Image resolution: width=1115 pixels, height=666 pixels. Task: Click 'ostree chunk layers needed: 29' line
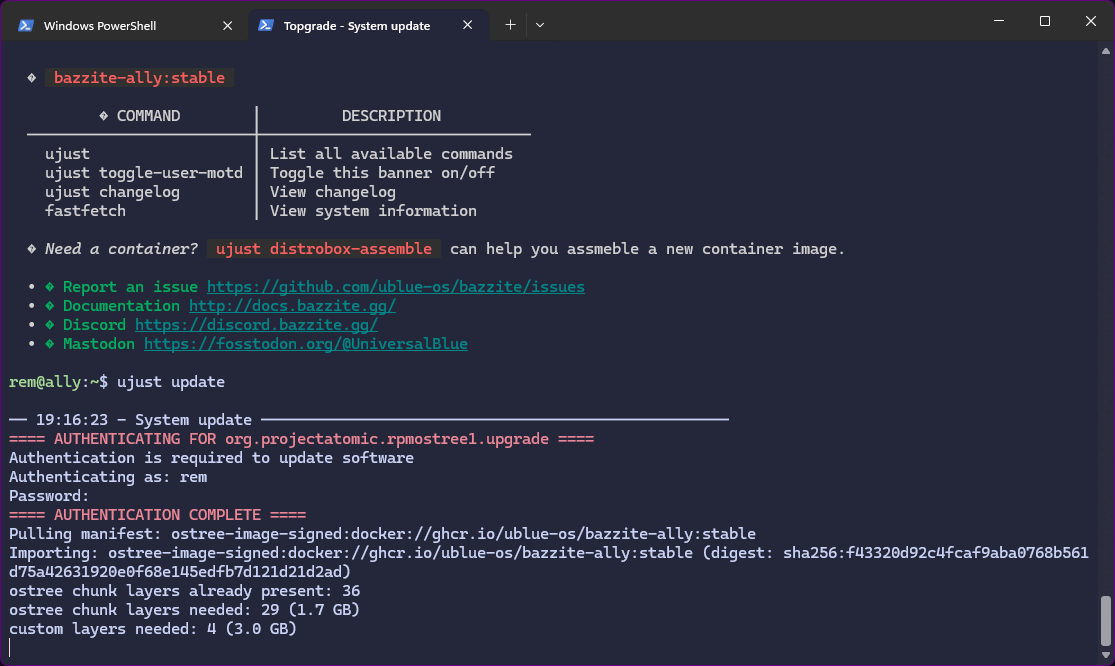[184, 610]
